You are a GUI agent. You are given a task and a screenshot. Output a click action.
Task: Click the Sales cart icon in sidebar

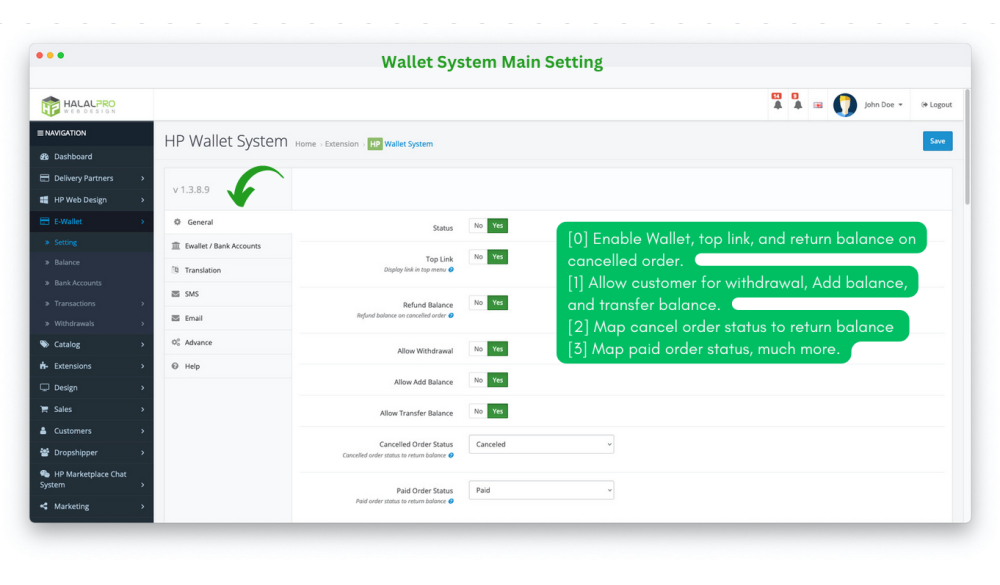pos(44,409)
